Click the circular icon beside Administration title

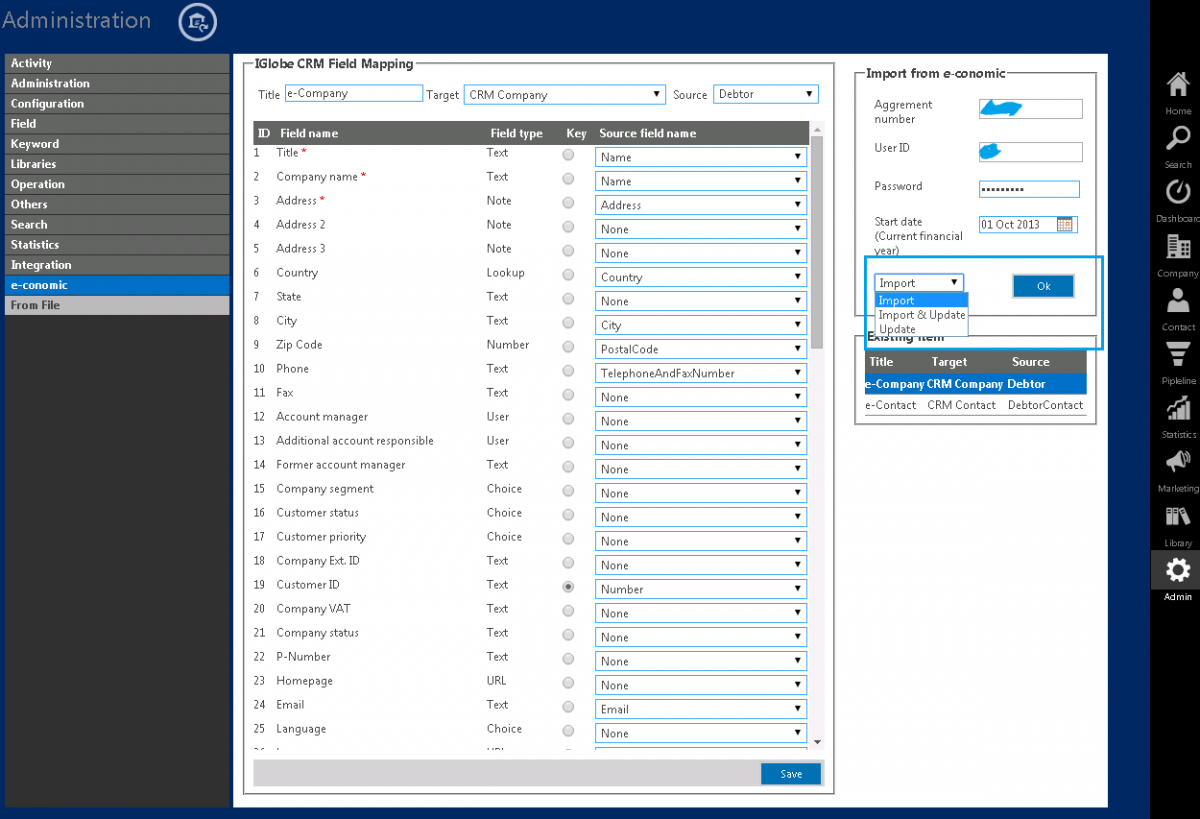click(197, 21)
